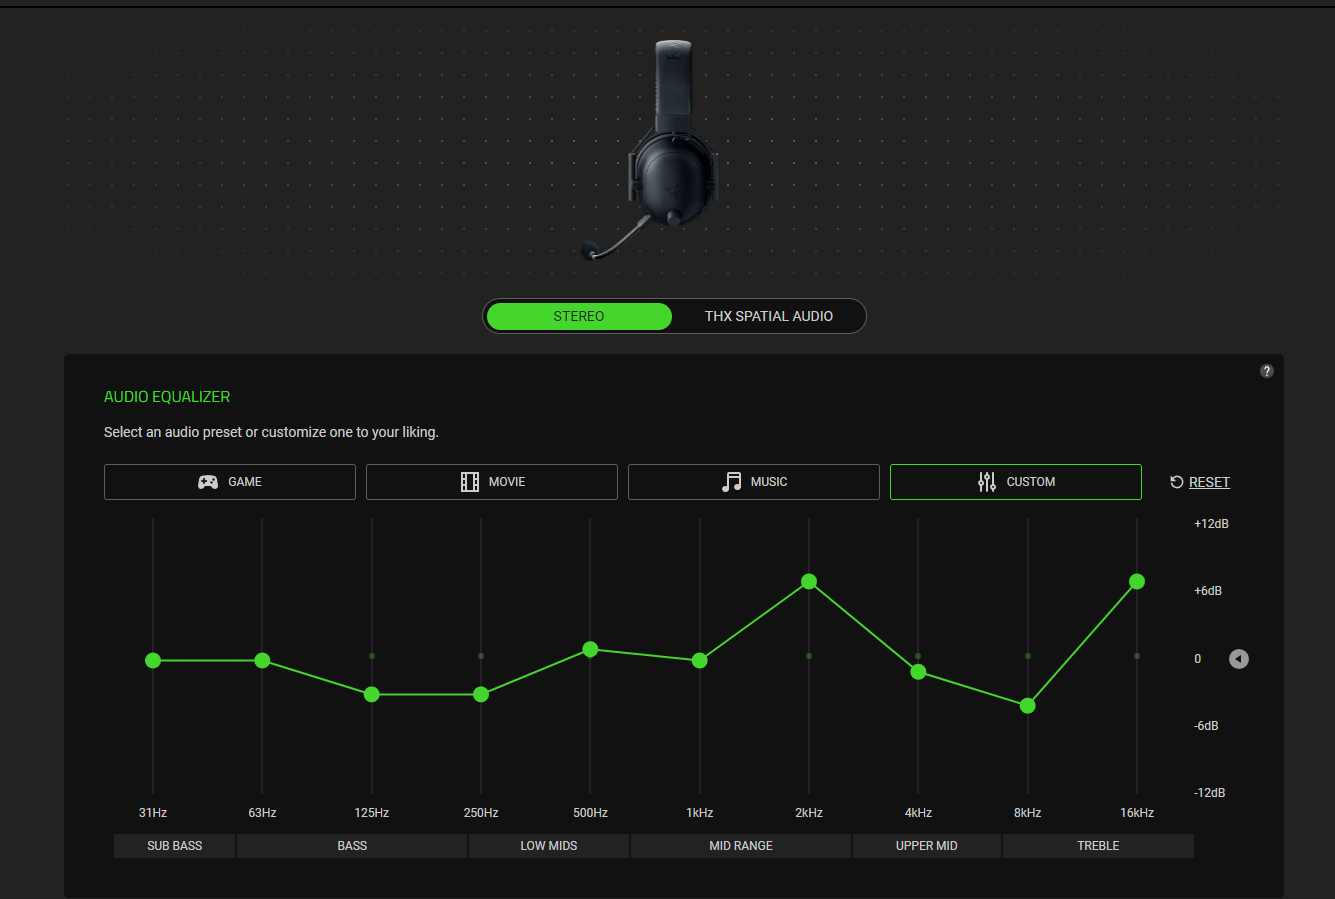1335x899 pixels.
Task: Click the 16kHz frequency label text
Action: pyautogui.click(x=1137, y=813)
